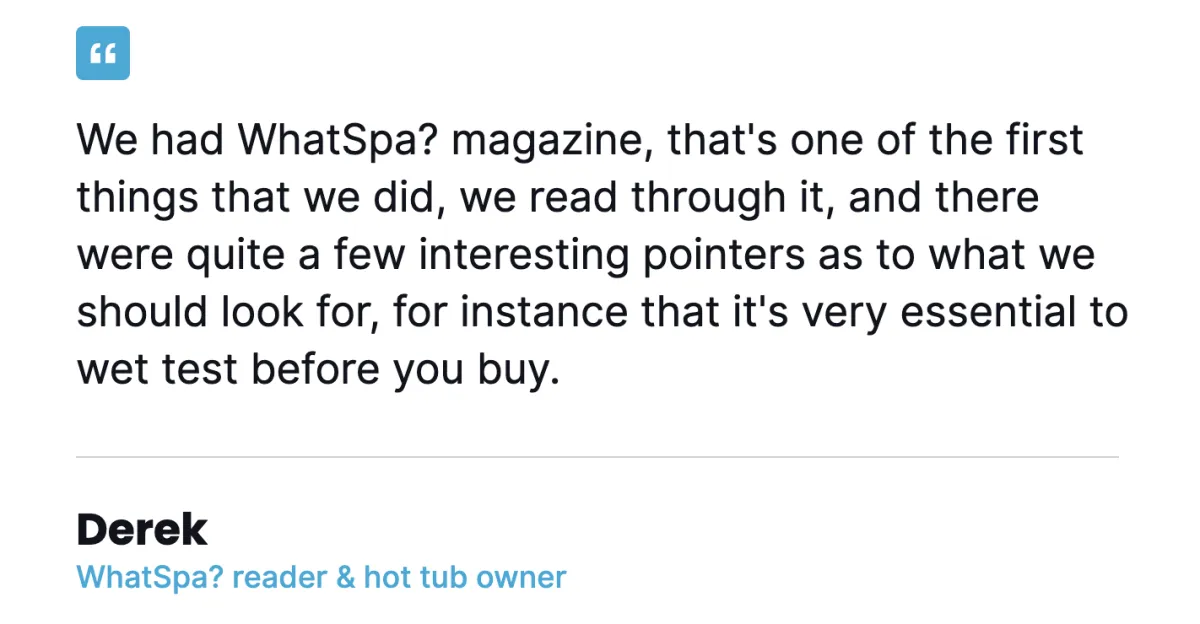Click the blue quotation mark icon

tap(103, 53)
